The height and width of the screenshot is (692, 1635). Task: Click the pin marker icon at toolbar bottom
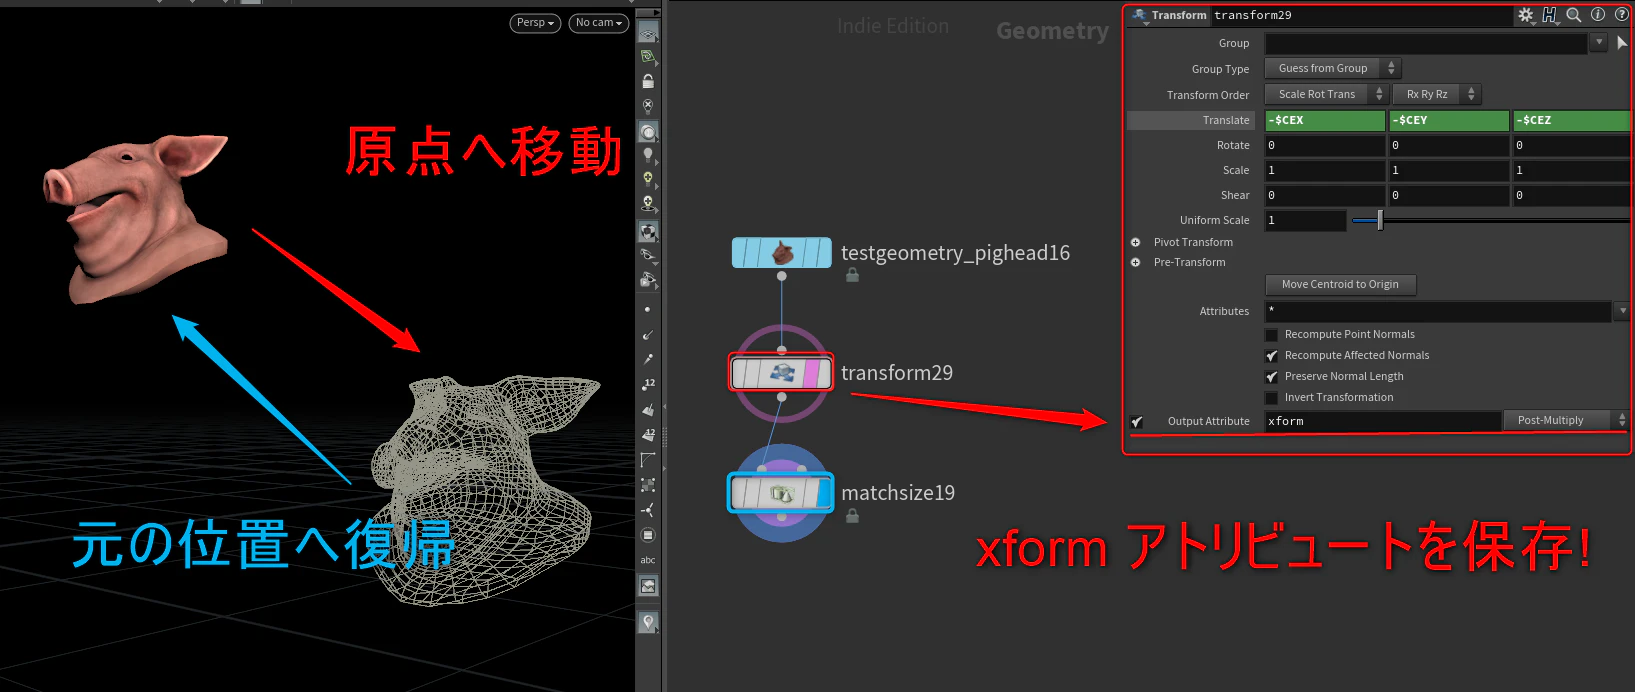tap(648, 622)
